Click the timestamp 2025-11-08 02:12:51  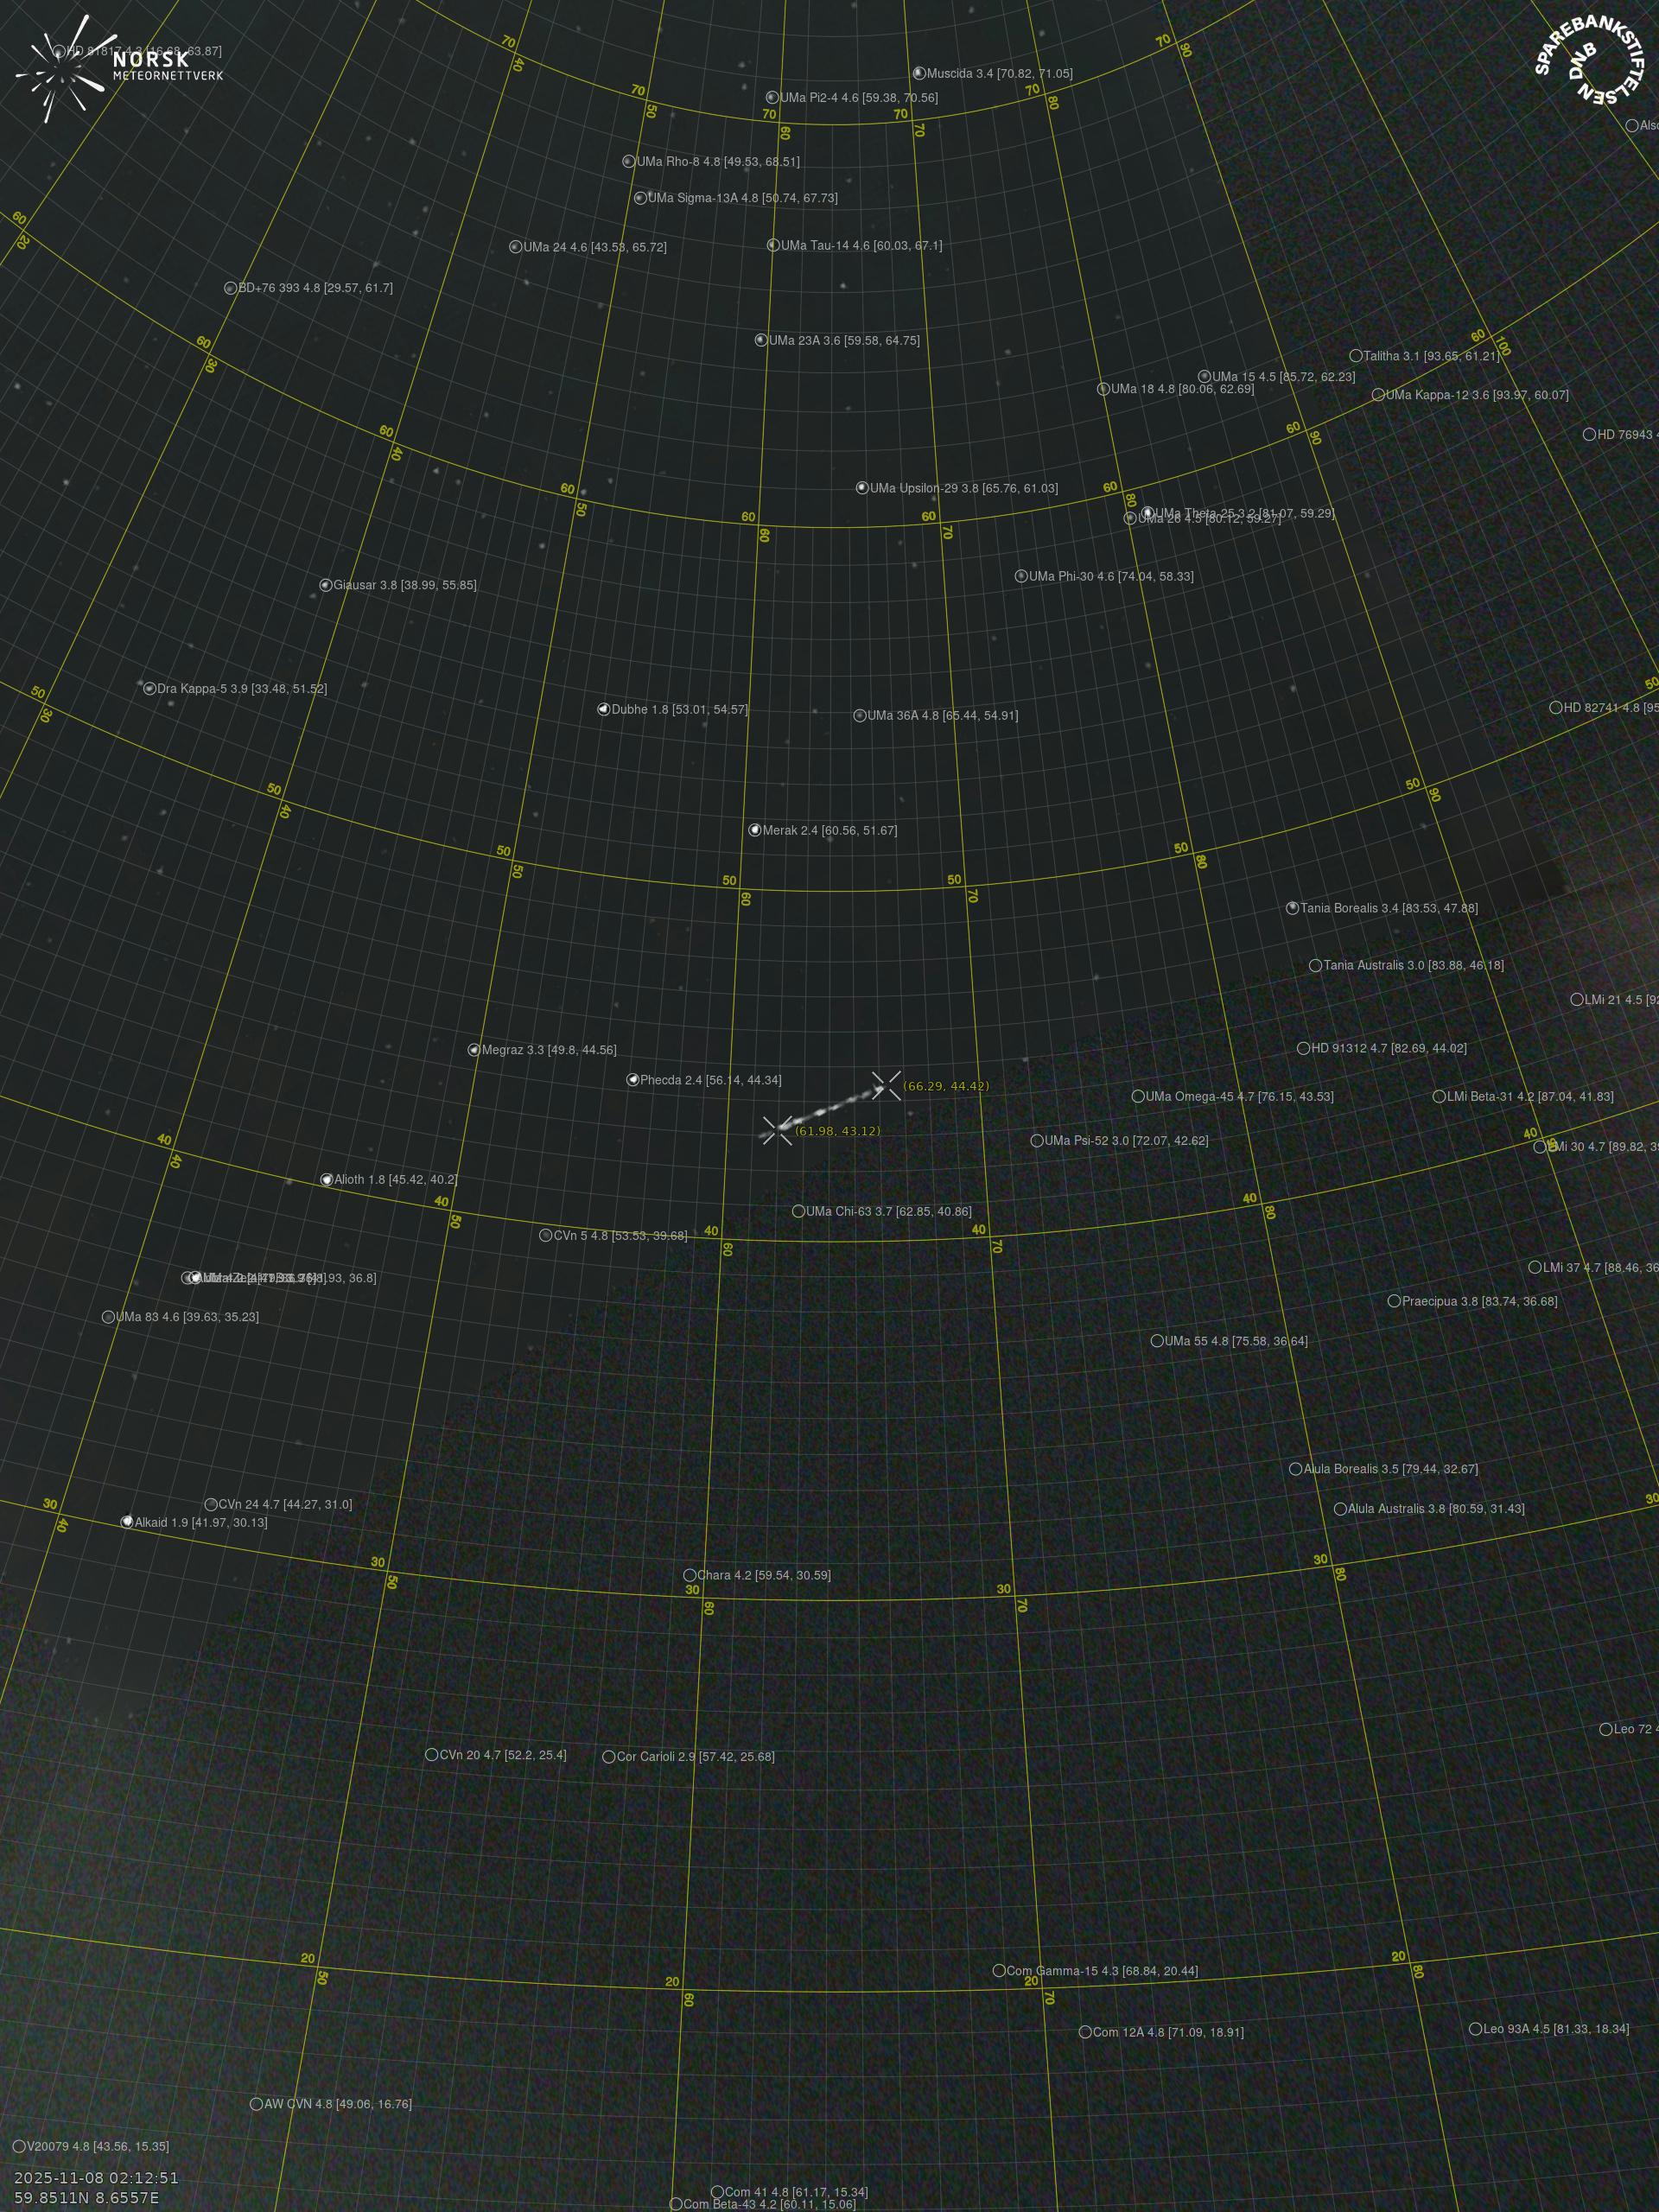pyautogui.click(x=96, y=2177)
